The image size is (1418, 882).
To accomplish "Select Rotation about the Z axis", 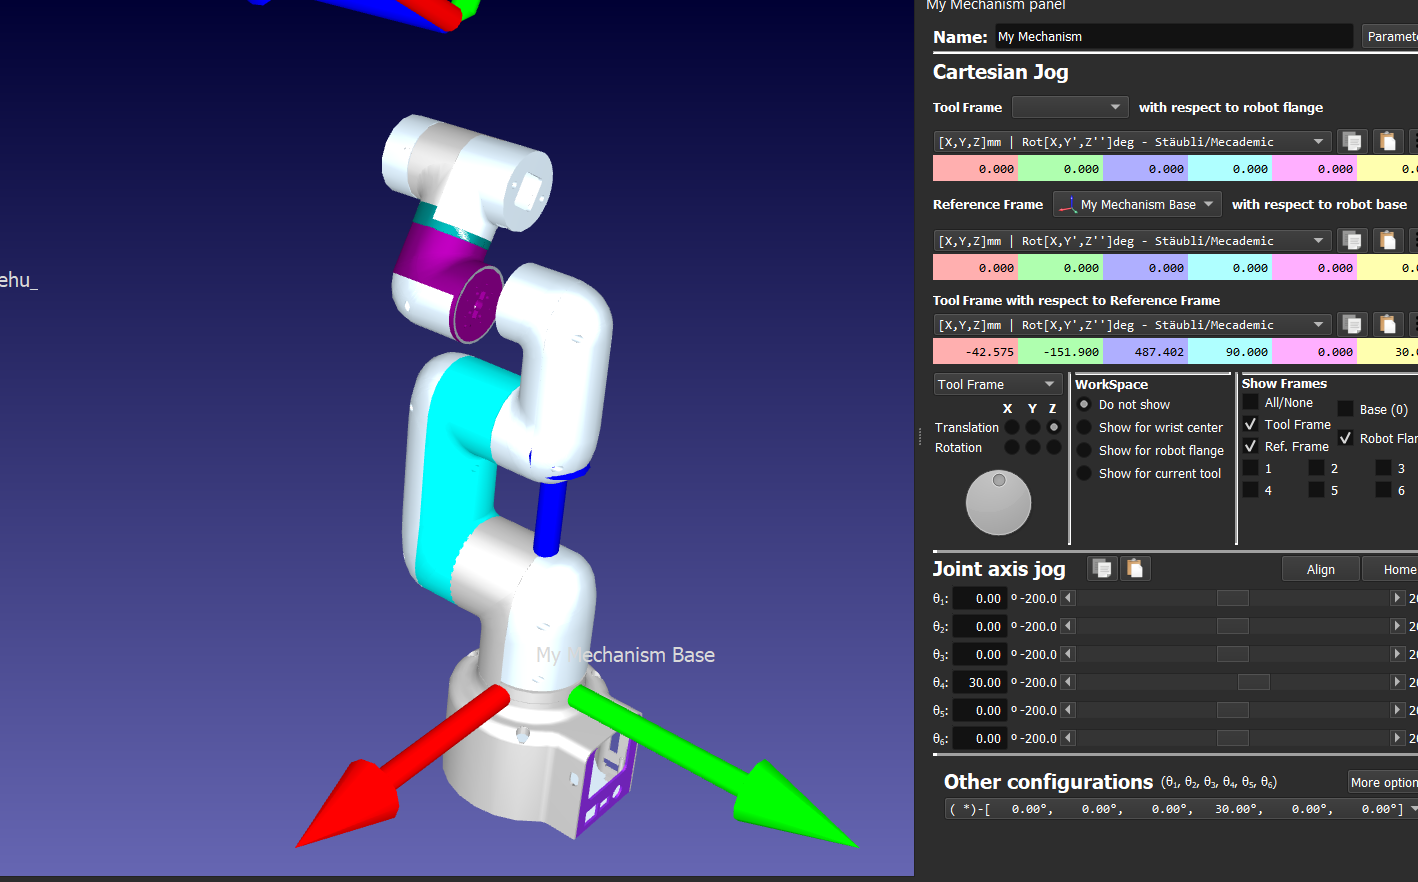I will tap(1053, 447).
